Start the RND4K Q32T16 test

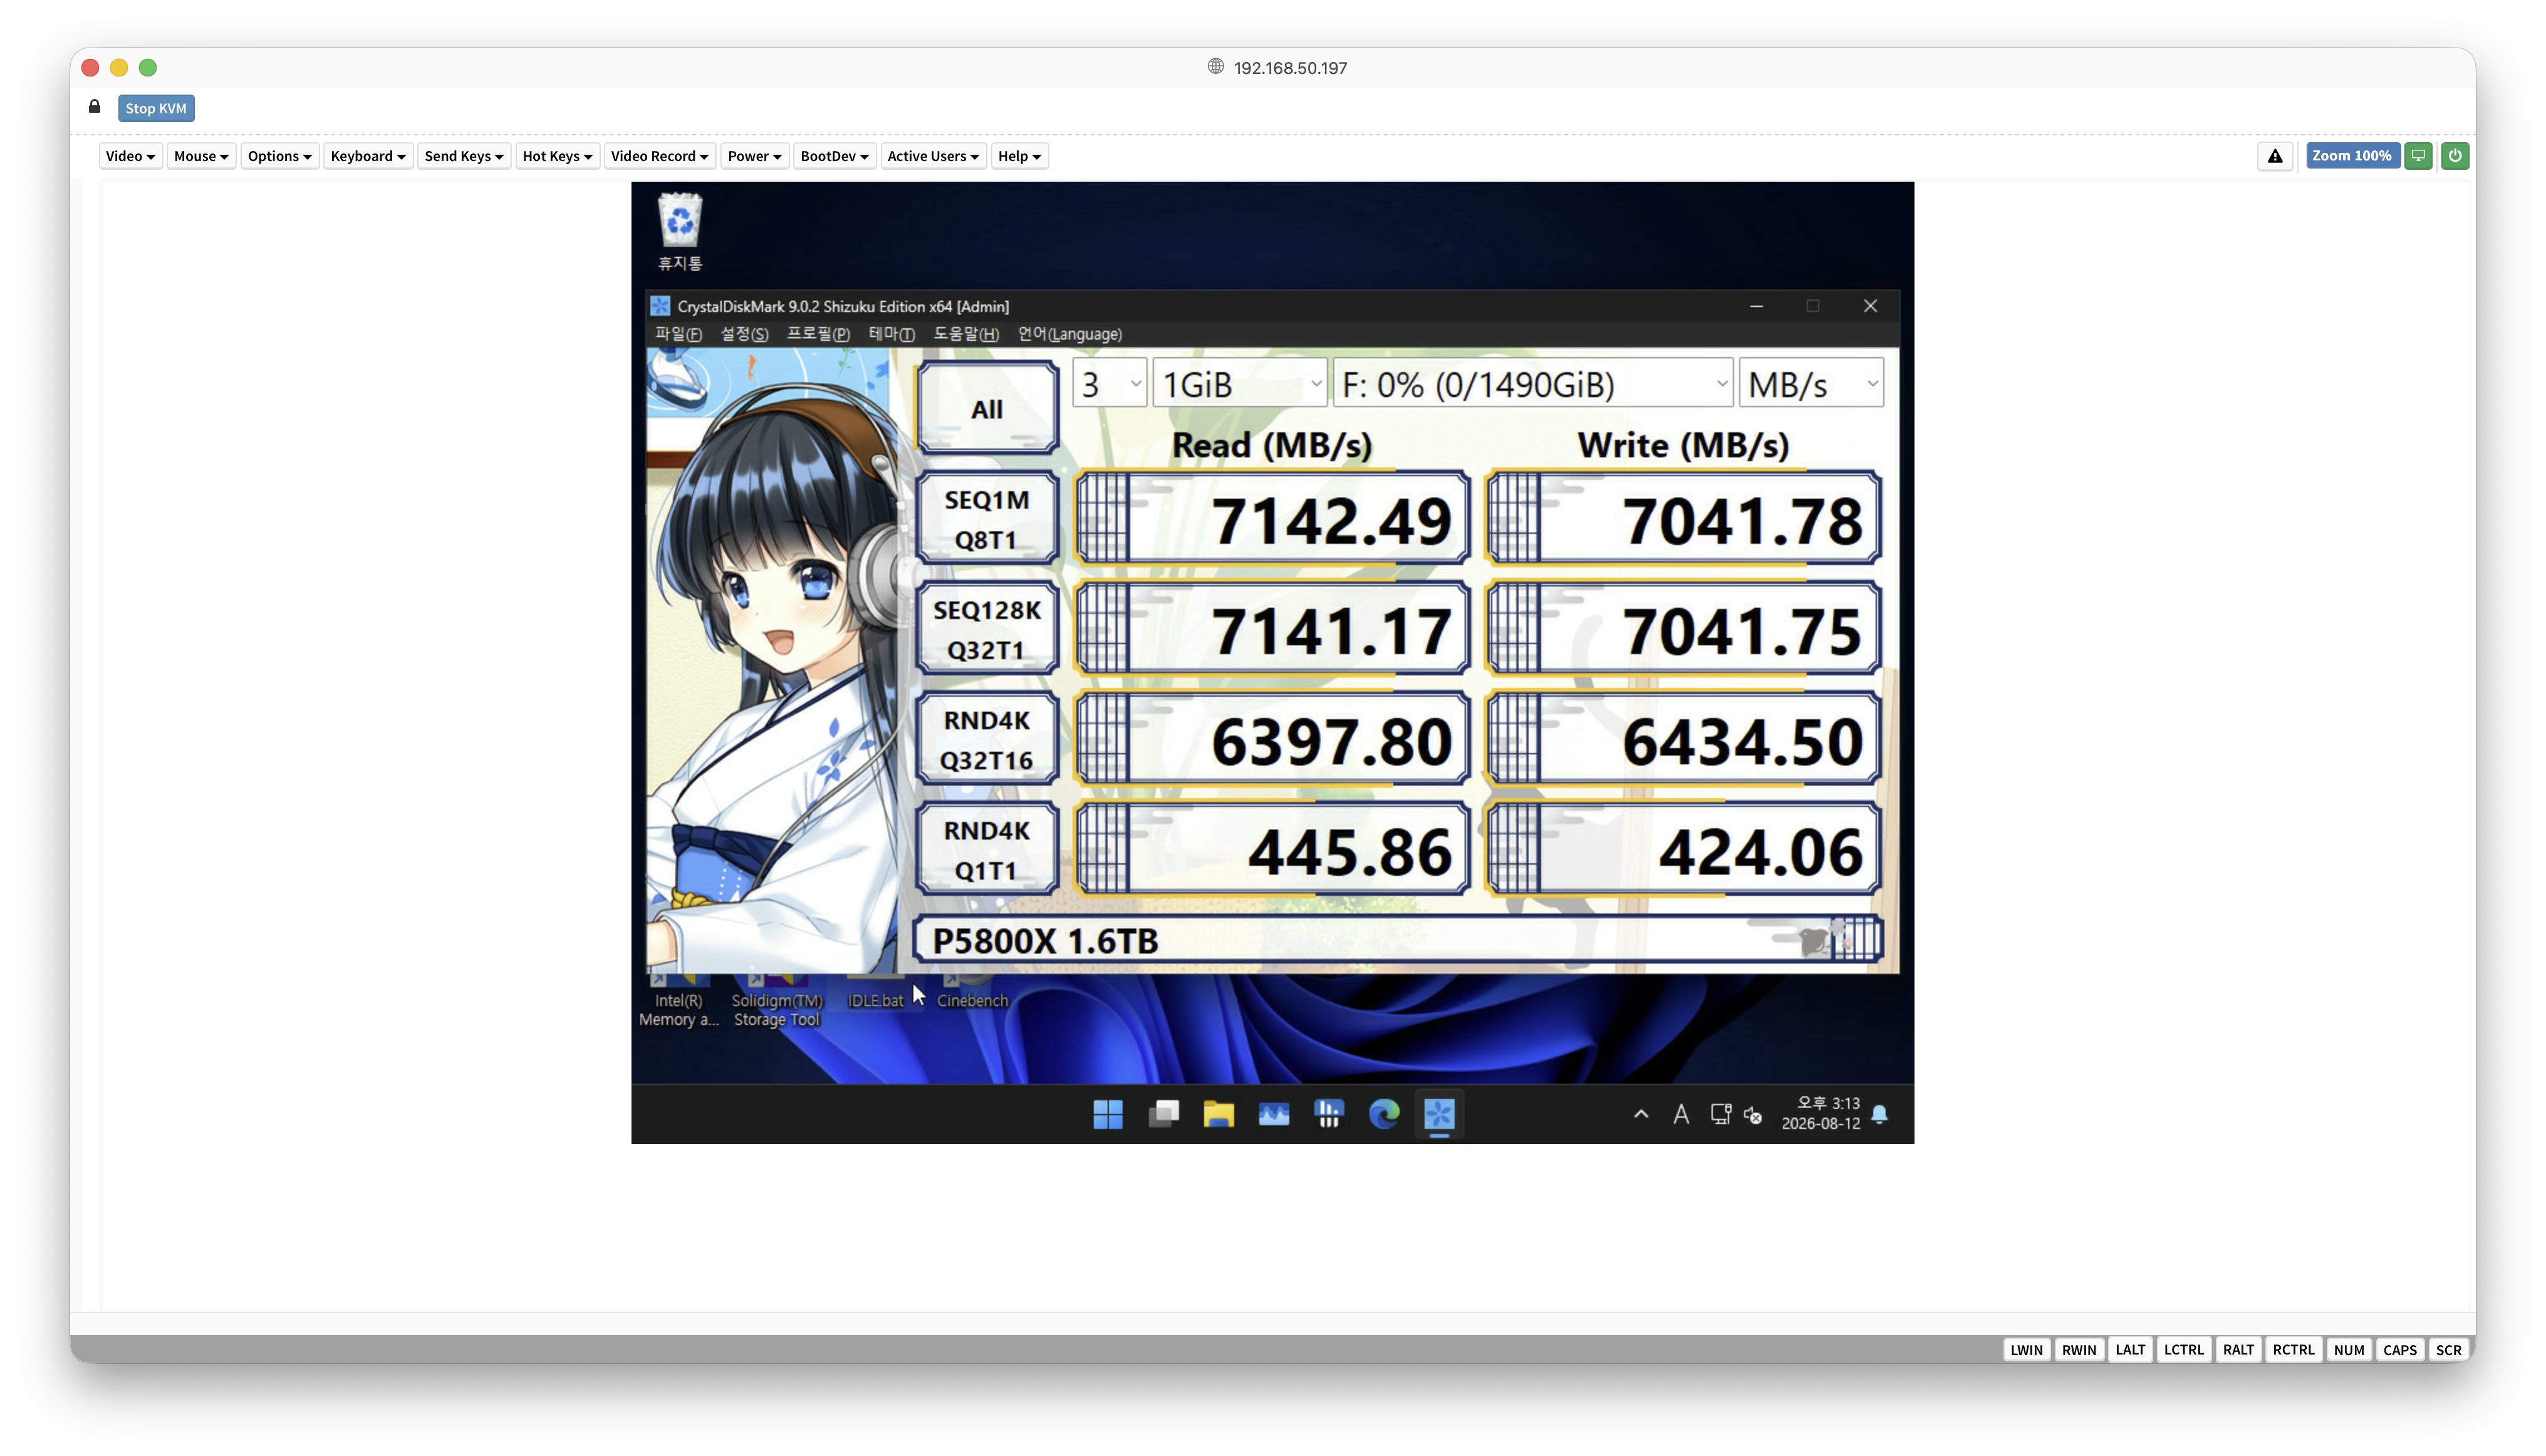point(987,739)
